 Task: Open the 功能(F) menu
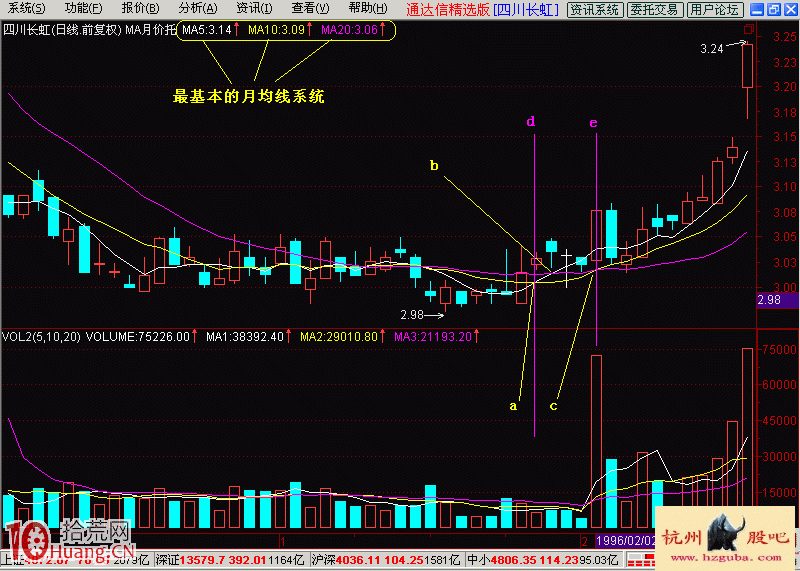pos(84,8)
